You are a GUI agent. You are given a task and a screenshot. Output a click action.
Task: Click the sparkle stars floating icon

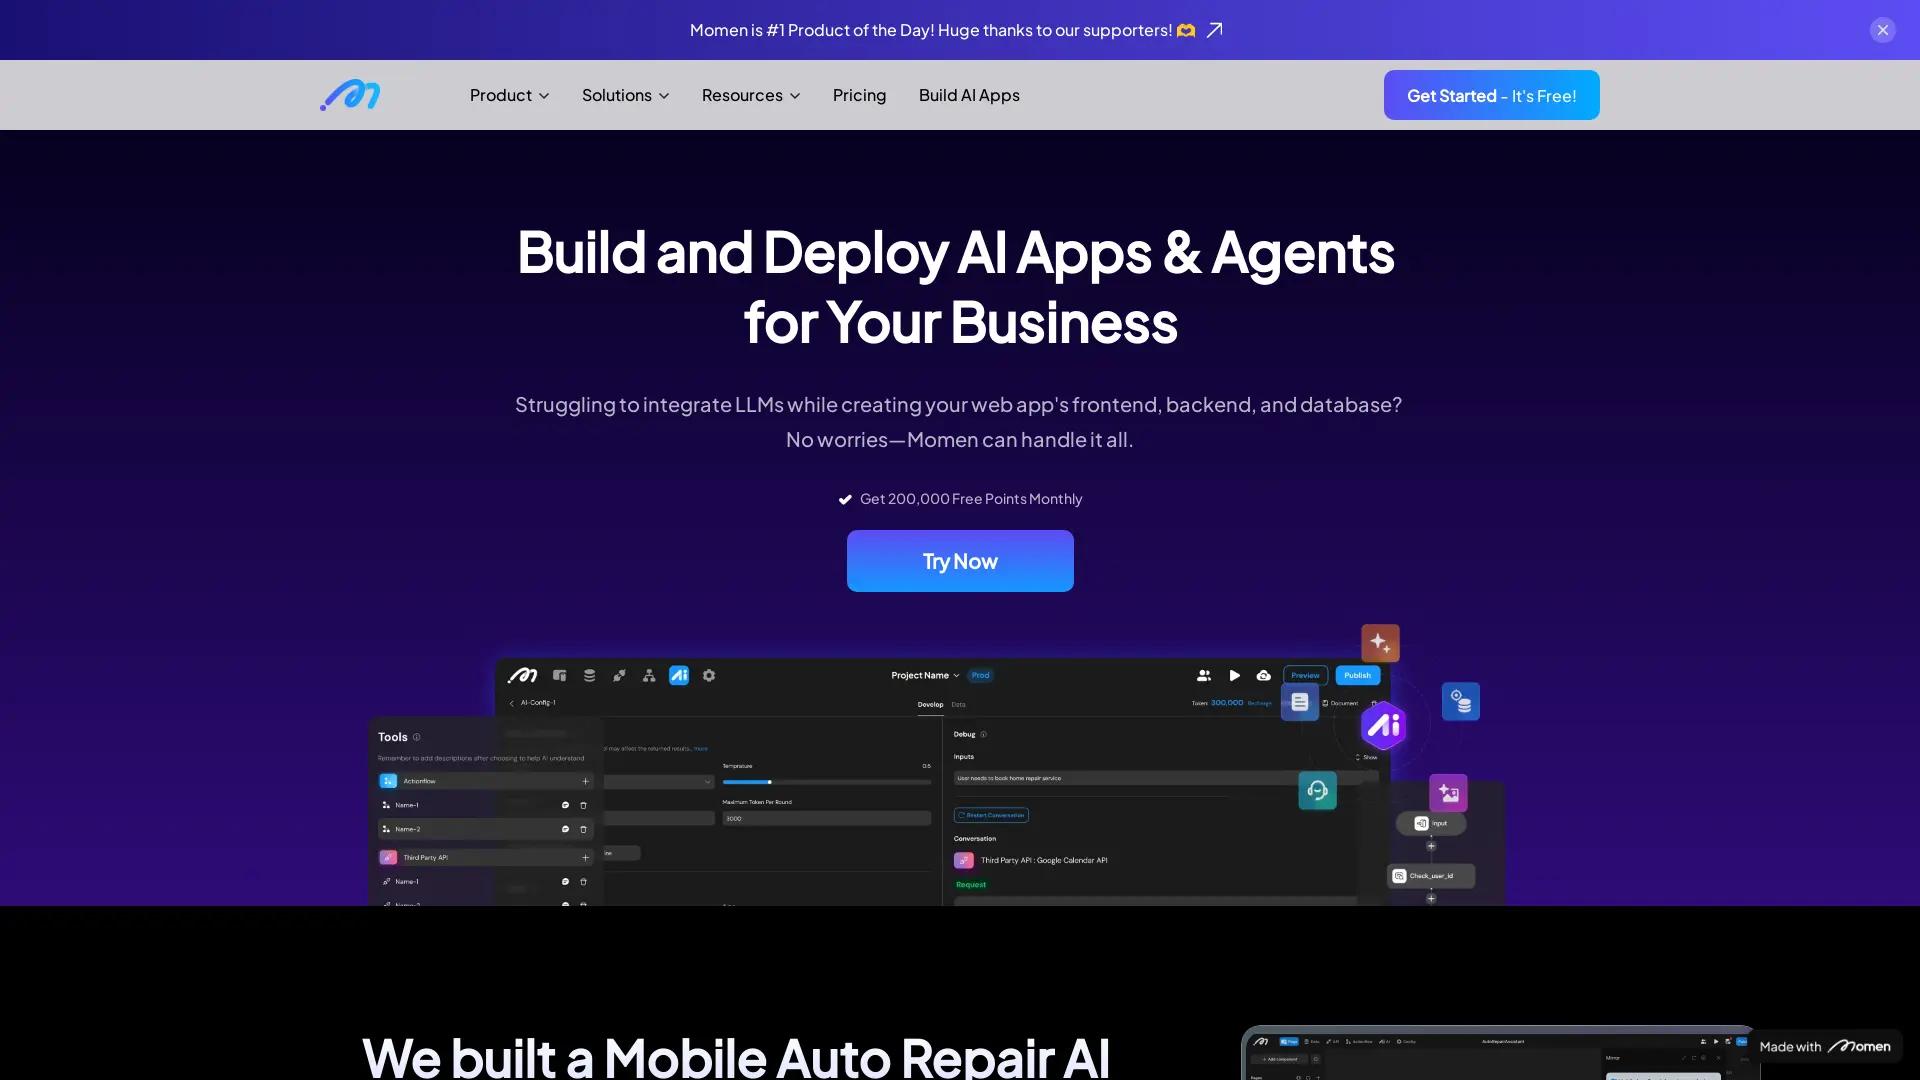coord(1380,643)
